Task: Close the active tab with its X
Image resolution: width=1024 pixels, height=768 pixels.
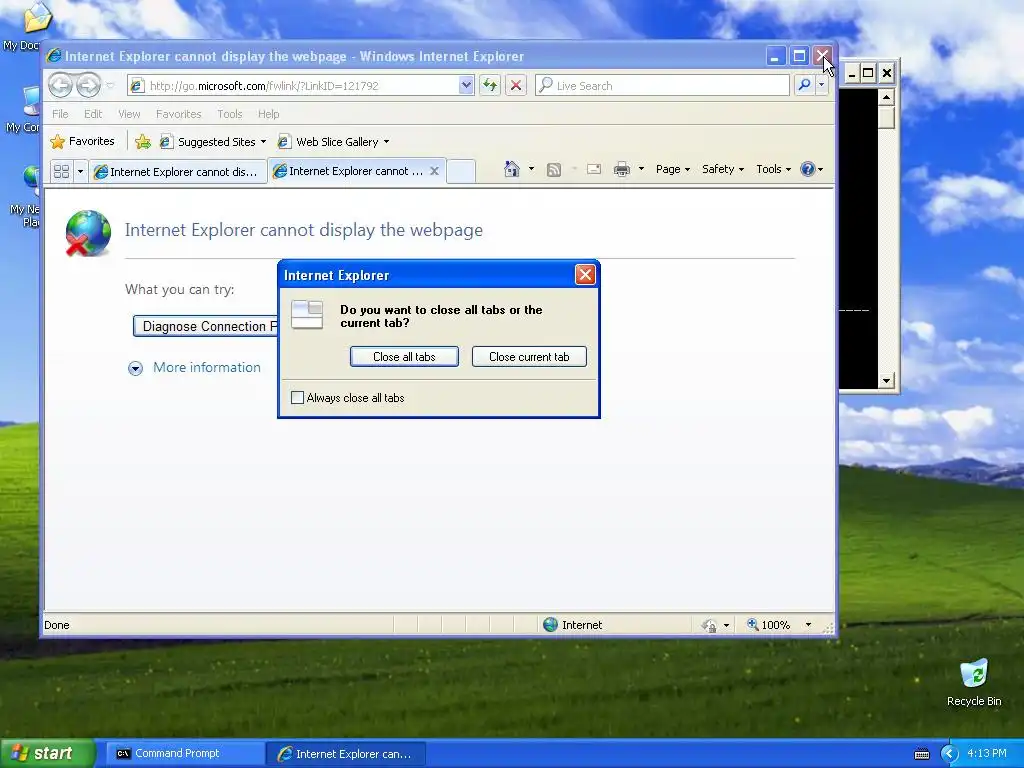Action: click(434, 171)
